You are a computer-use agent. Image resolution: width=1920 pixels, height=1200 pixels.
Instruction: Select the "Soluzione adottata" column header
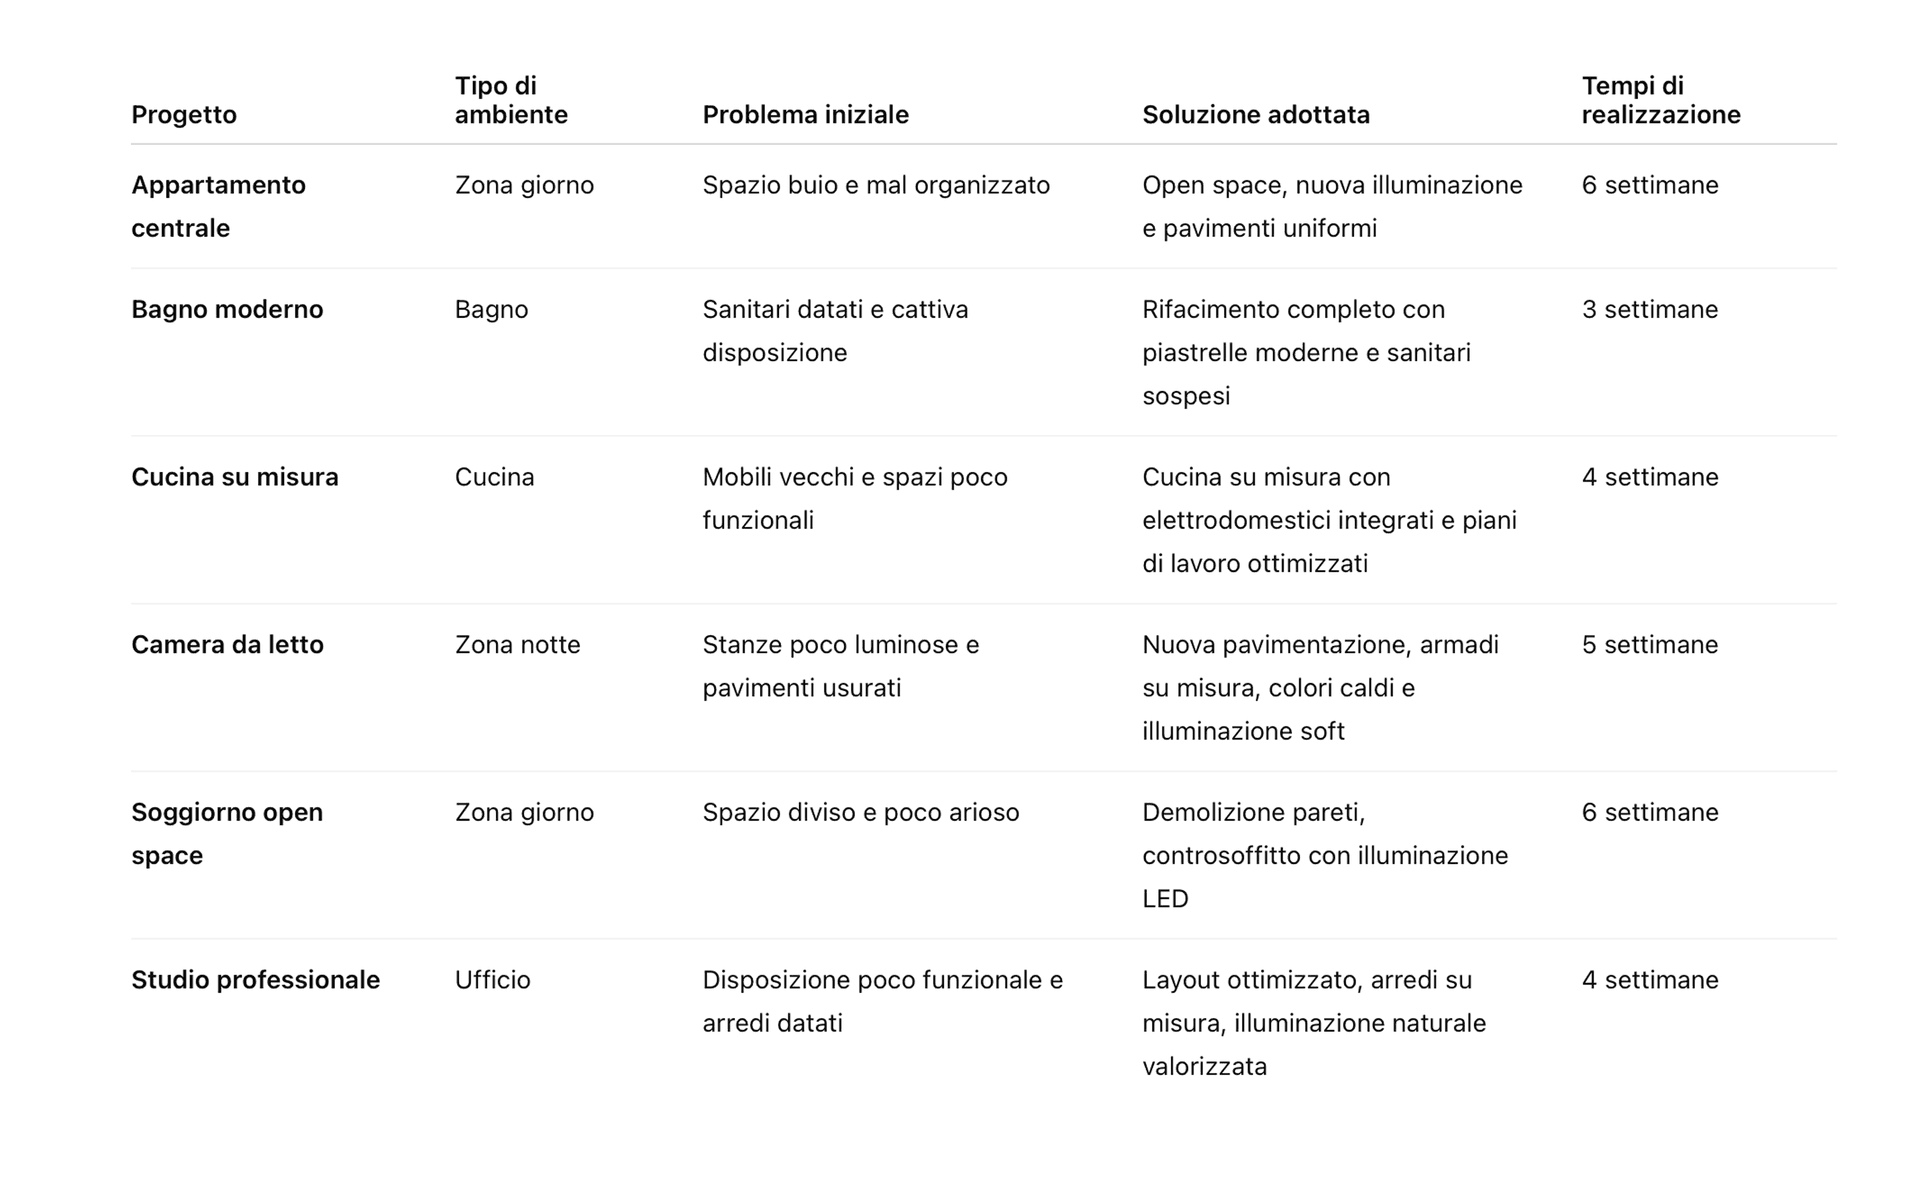tap(1255, 115)
